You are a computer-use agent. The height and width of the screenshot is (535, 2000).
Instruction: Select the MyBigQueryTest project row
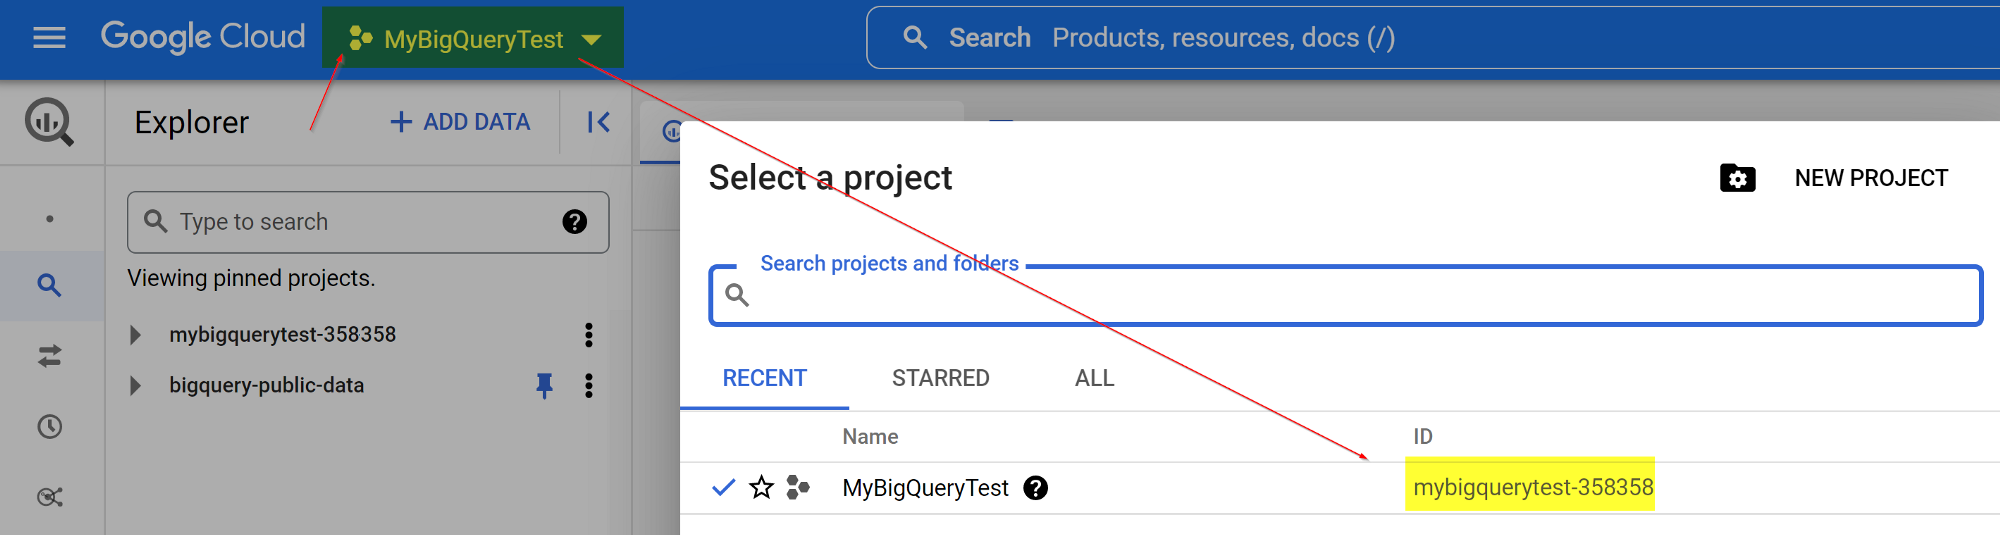(925, 488)
